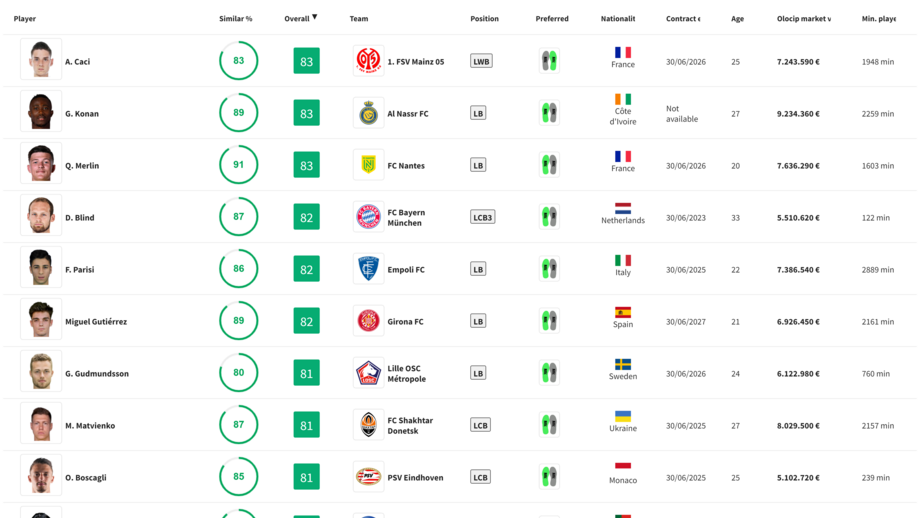Sort by Position column header

tap(484, 19)
